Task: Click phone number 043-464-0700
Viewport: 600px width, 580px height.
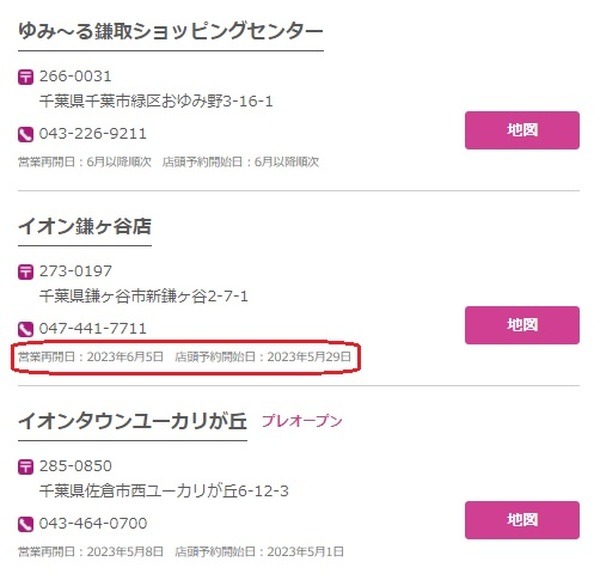Action: (x=93, y=523)
